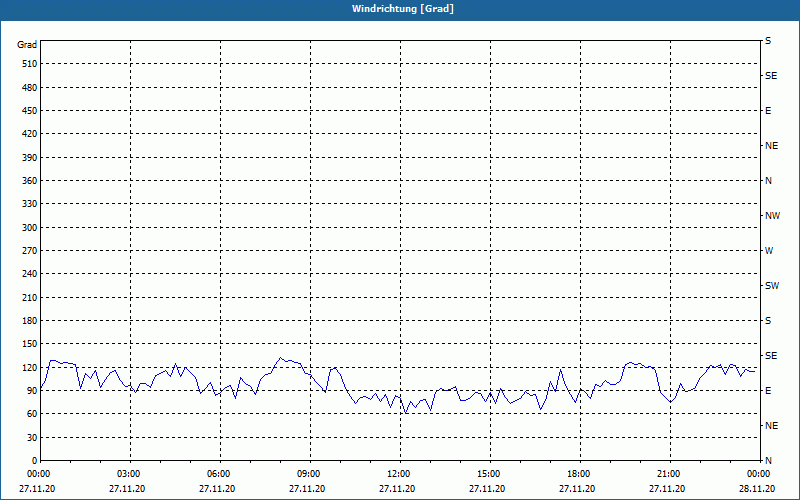Click the topmost S compass label

(768, 41)
